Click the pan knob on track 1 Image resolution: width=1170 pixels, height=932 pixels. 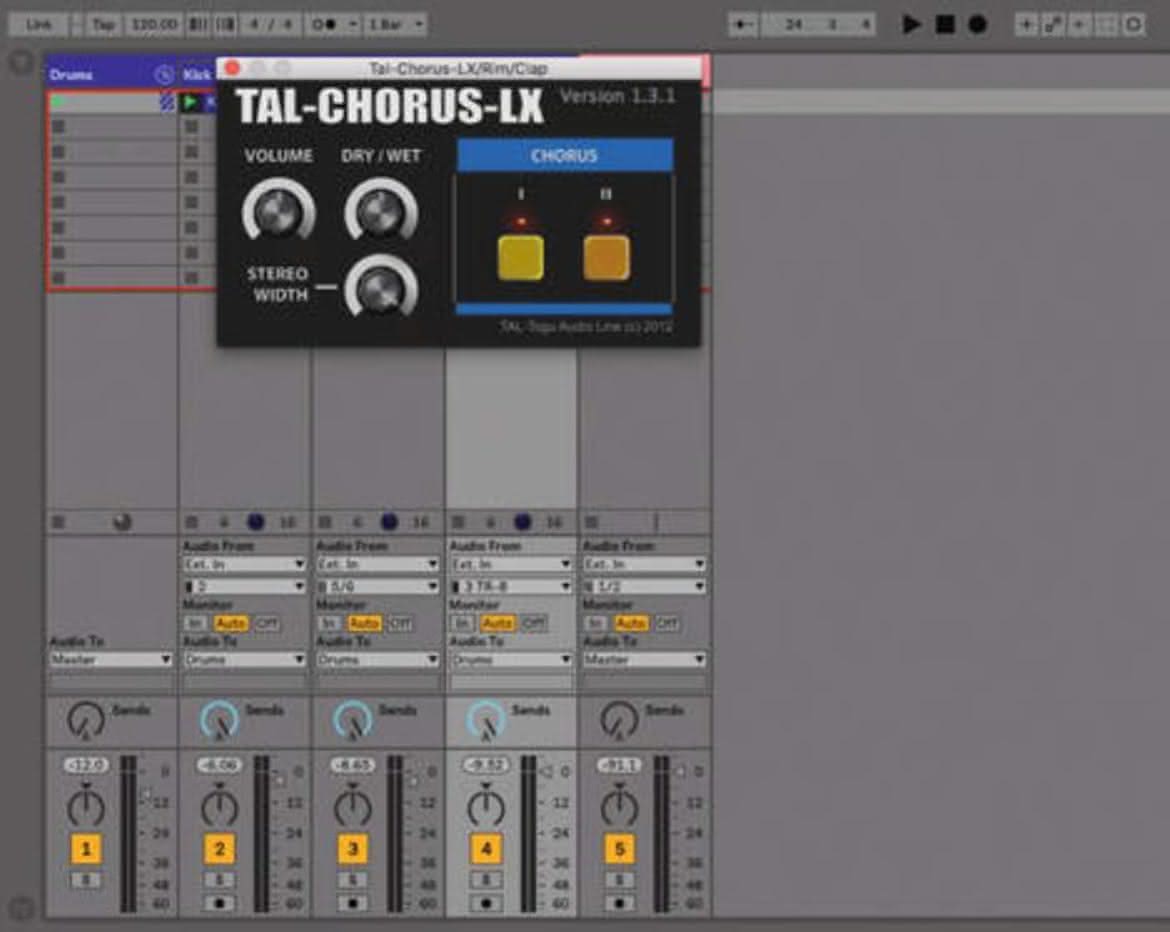pyautogui.click(x=86, y=807)
